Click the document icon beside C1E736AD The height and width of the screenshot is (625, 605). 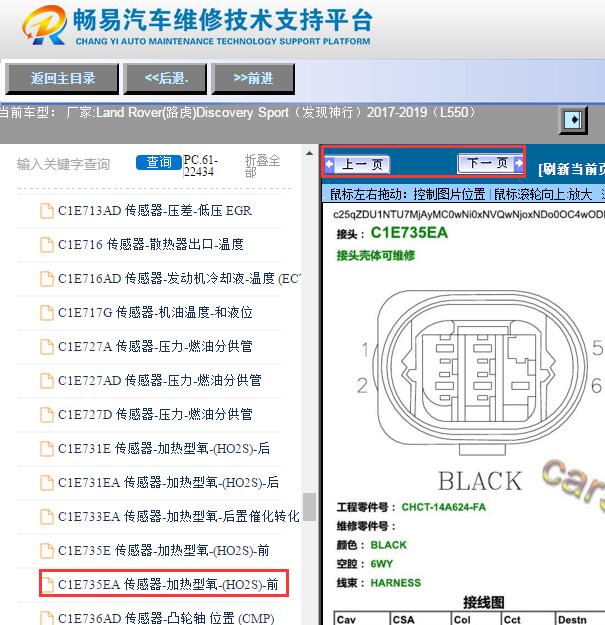47,618
